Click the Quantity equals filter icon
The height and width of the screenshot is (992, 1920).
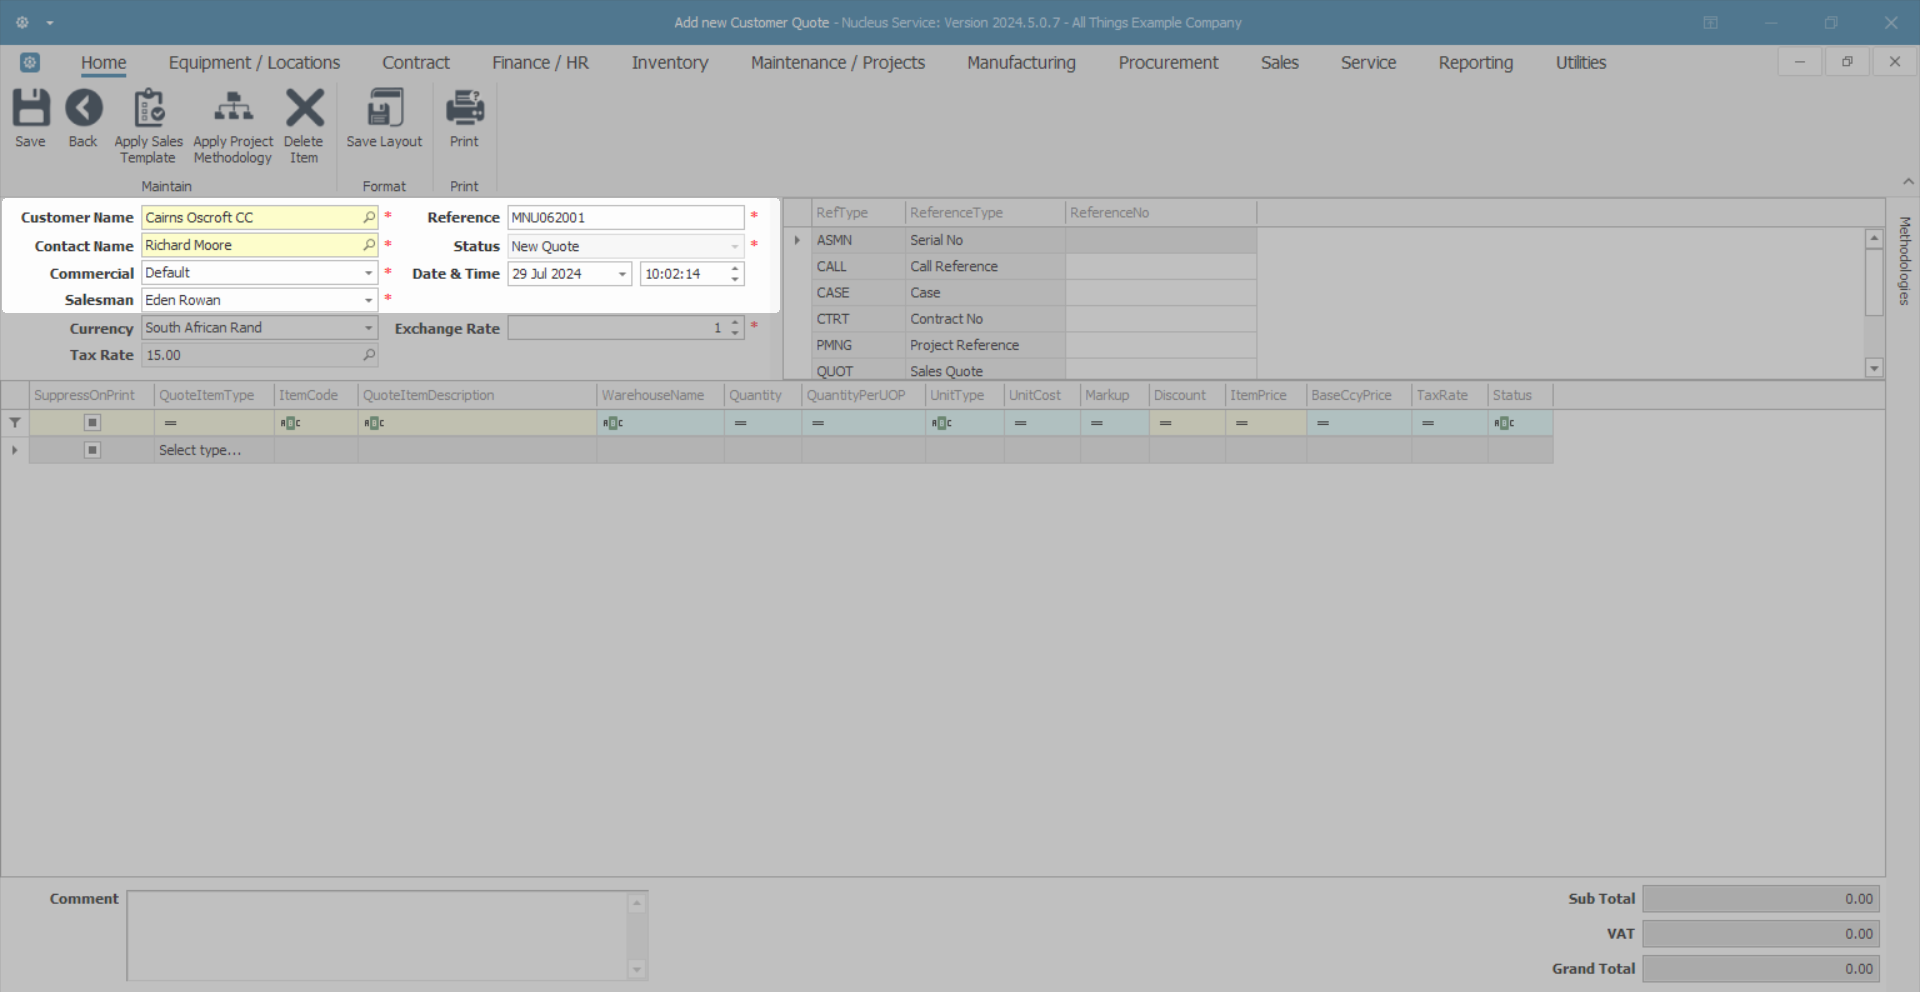click(x=741, y=423)
